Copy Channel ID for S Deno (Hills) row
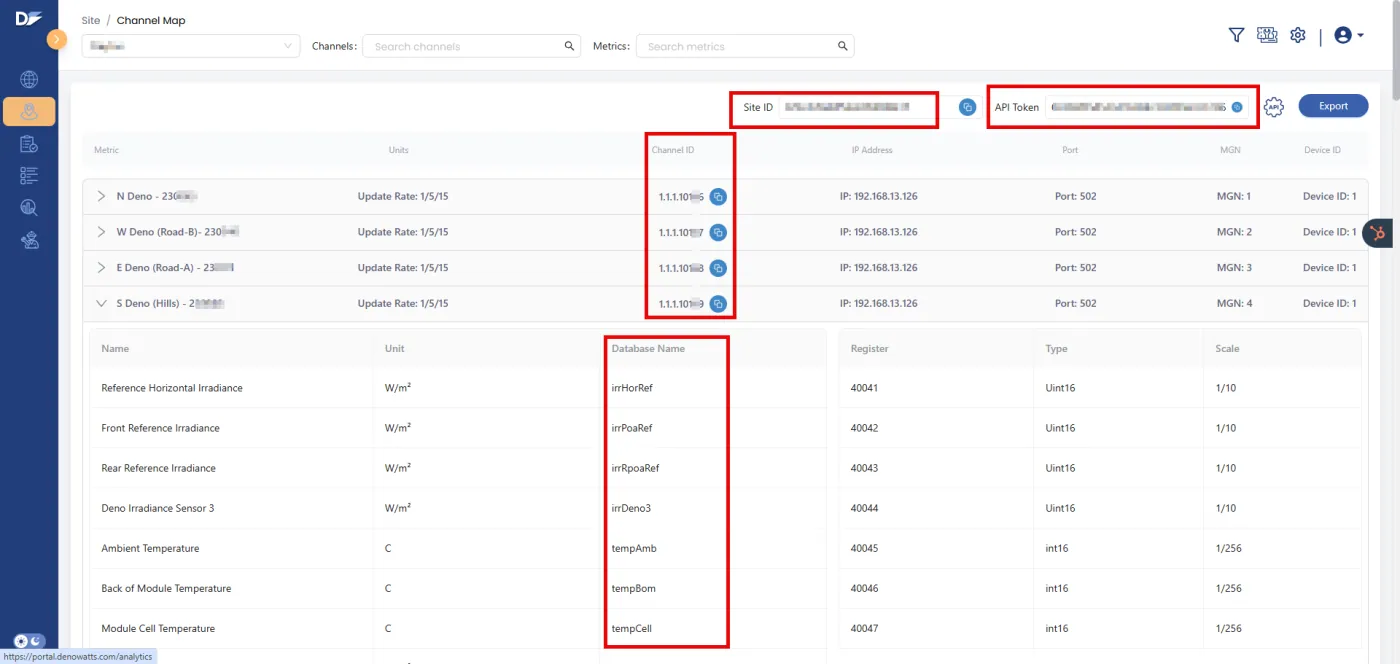The image size is (1400, 664). pyautogui.click(x=718, y=304)
